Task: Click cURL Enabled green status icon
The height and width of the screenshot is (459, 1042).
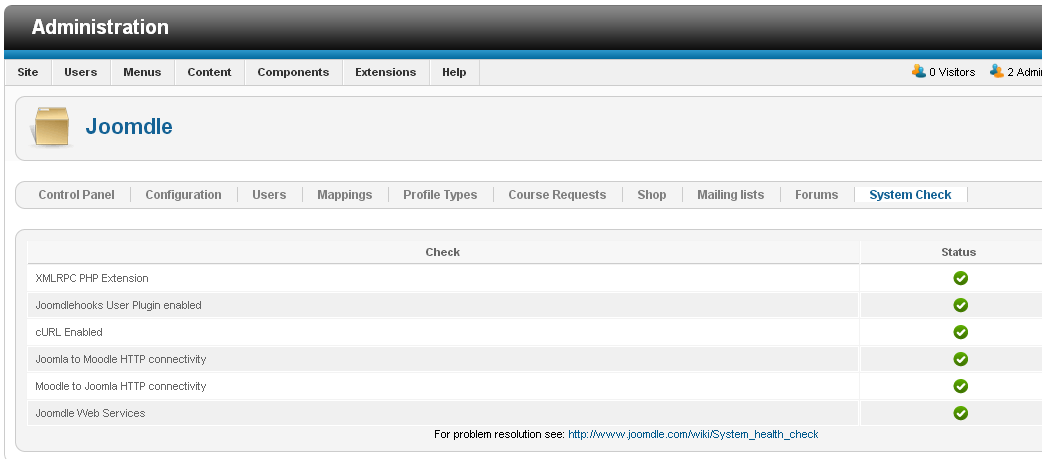Action: tap(960, 332)
